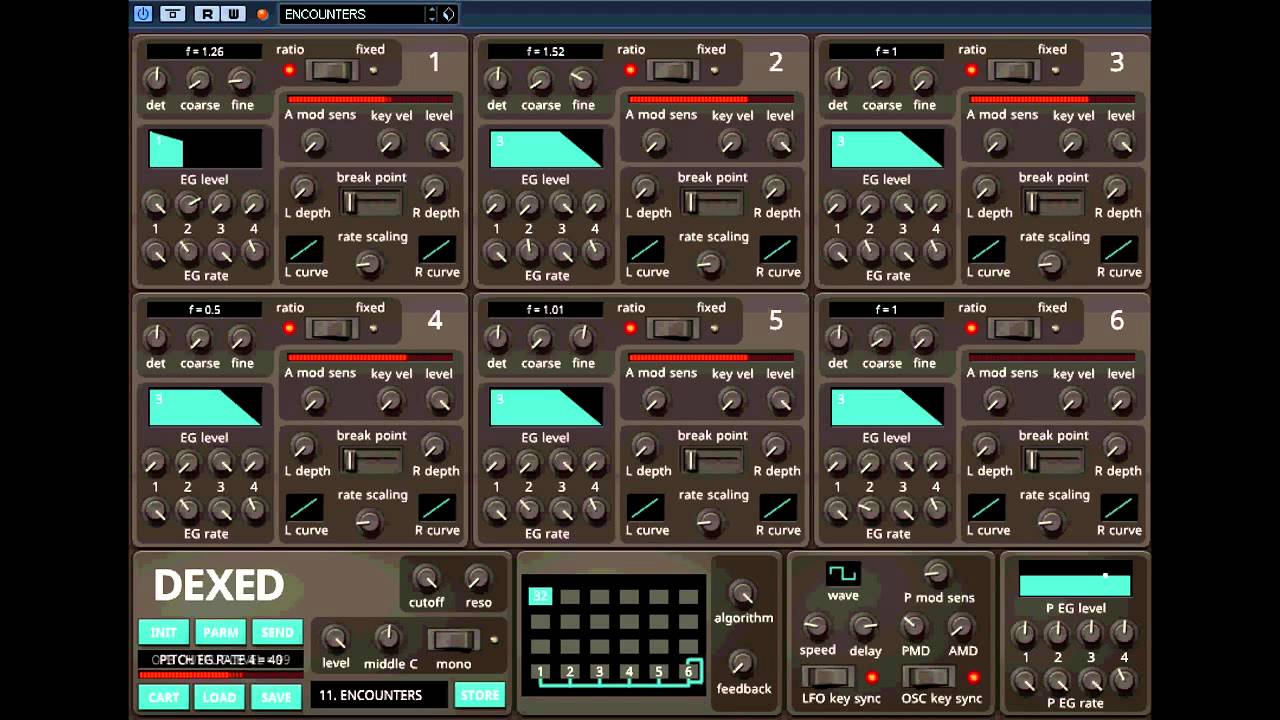Click the P mod sens knob
Viewport: 1280px width, 720px height.
pos(937,573)
